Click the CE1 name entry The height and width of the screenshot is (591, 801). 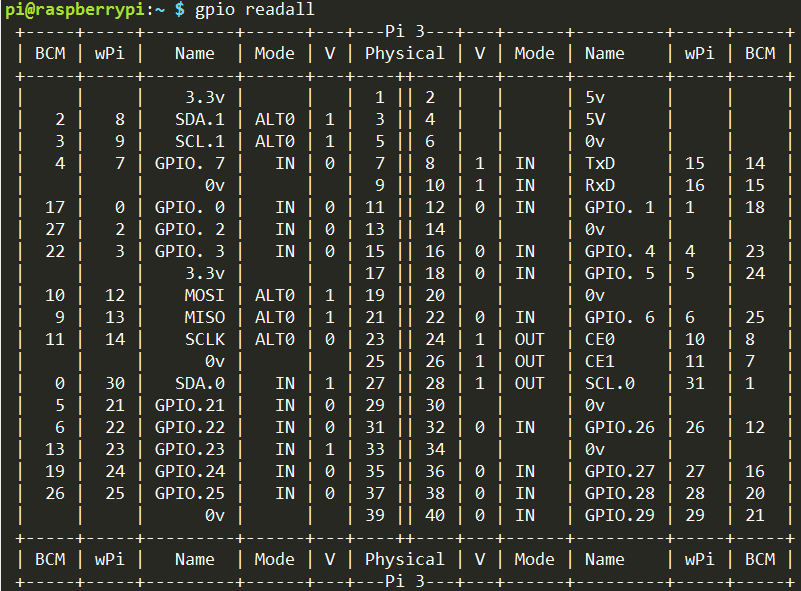[600, 361]
